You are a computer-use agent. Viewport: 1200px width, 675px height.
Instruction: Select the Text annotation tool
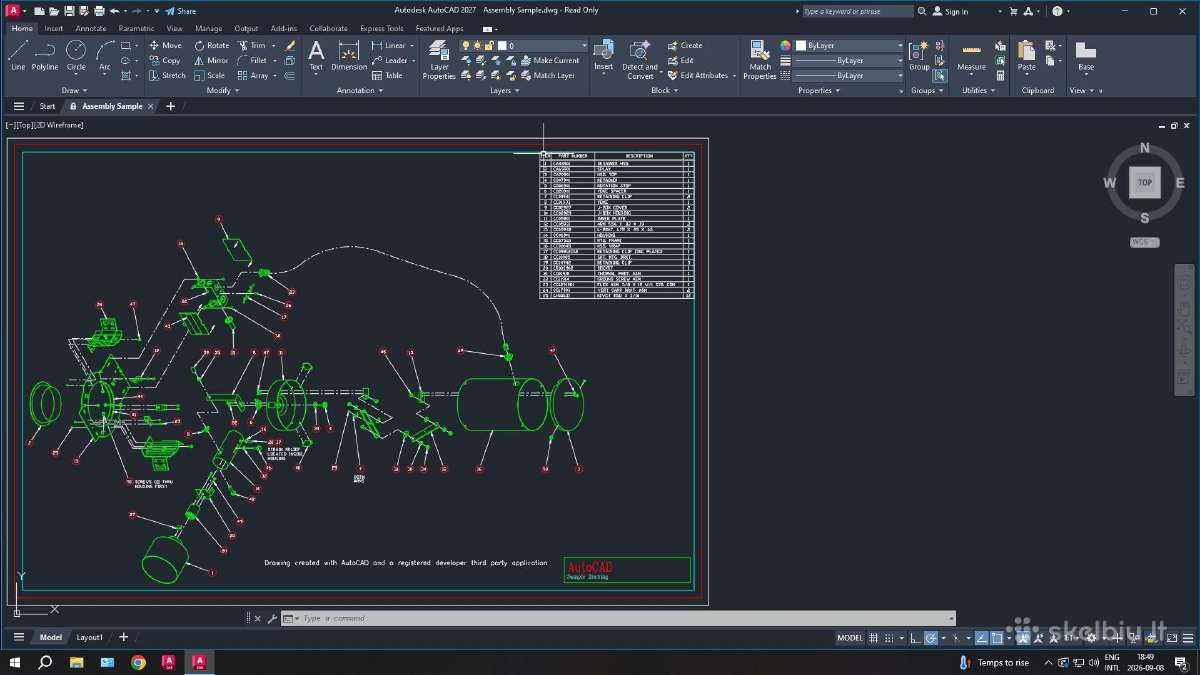pyautogui.click(x=316, y=56)
